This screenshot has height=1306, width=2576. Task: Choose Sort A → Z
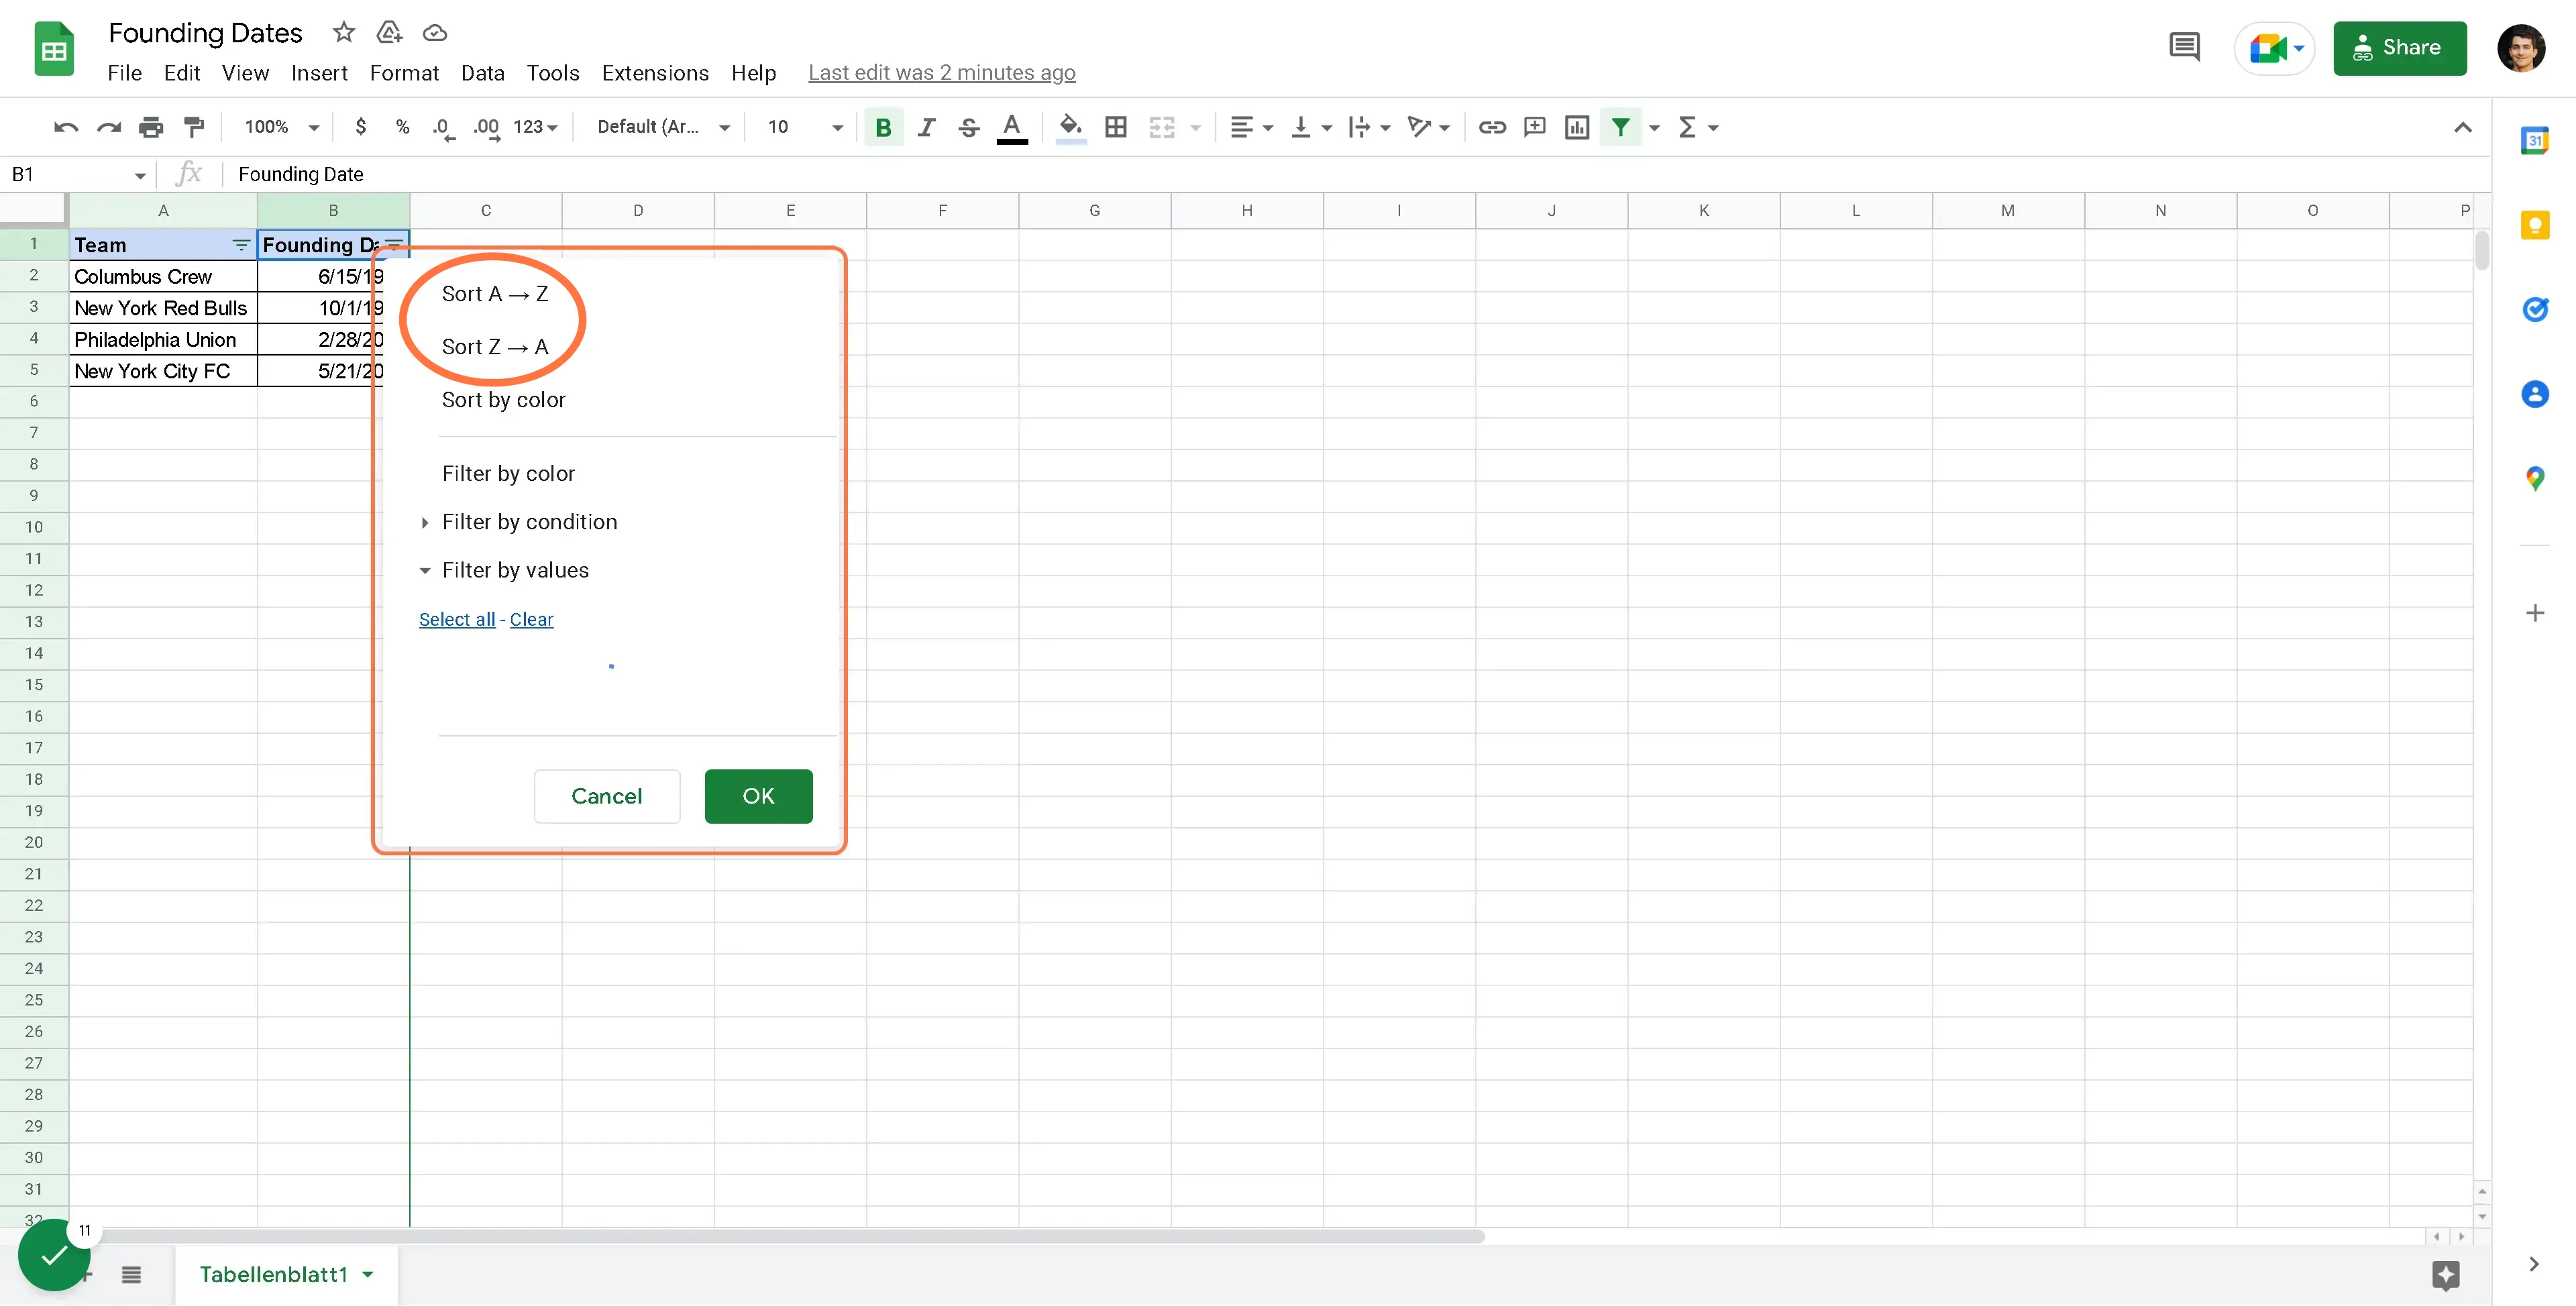pyautogui.click(x=495, y=294)
